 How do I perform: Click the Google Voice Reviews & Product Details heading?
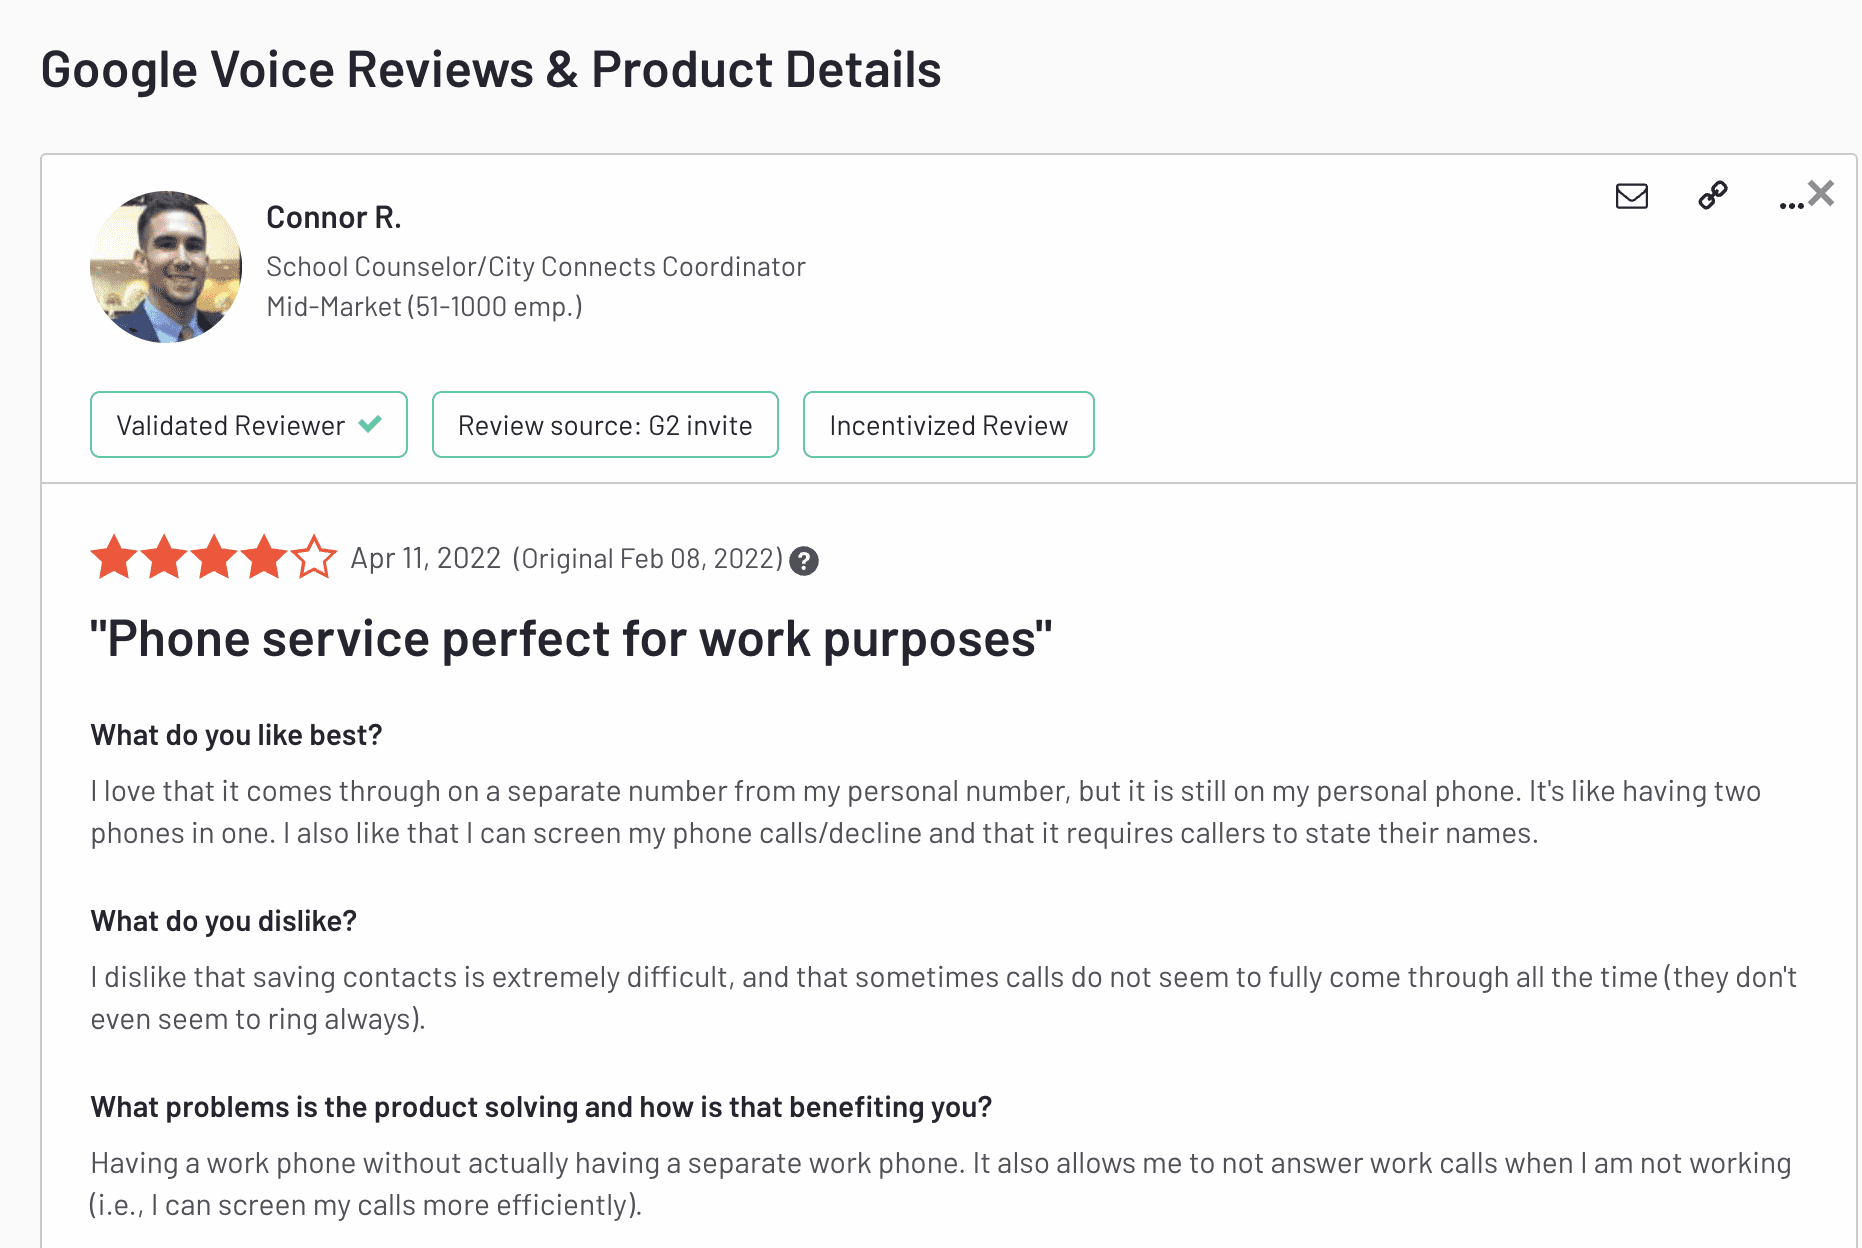click(x=491, y=70)
